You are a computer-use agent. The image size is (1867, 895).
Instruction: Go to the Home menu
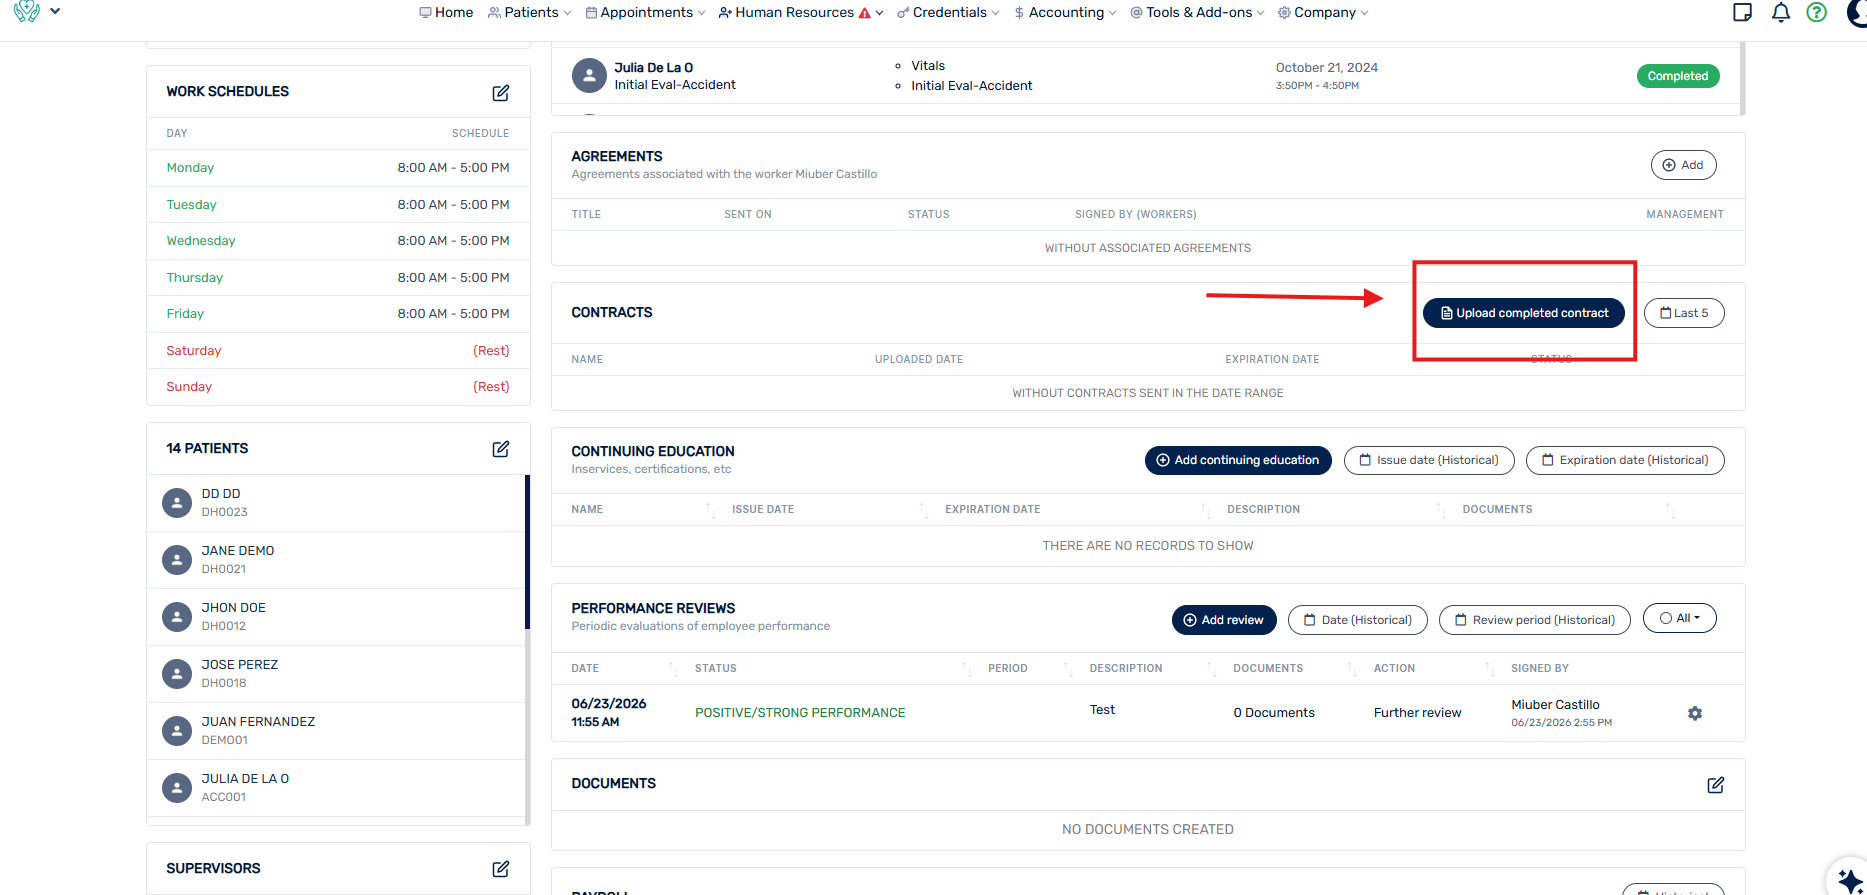[x=446, y=12]
